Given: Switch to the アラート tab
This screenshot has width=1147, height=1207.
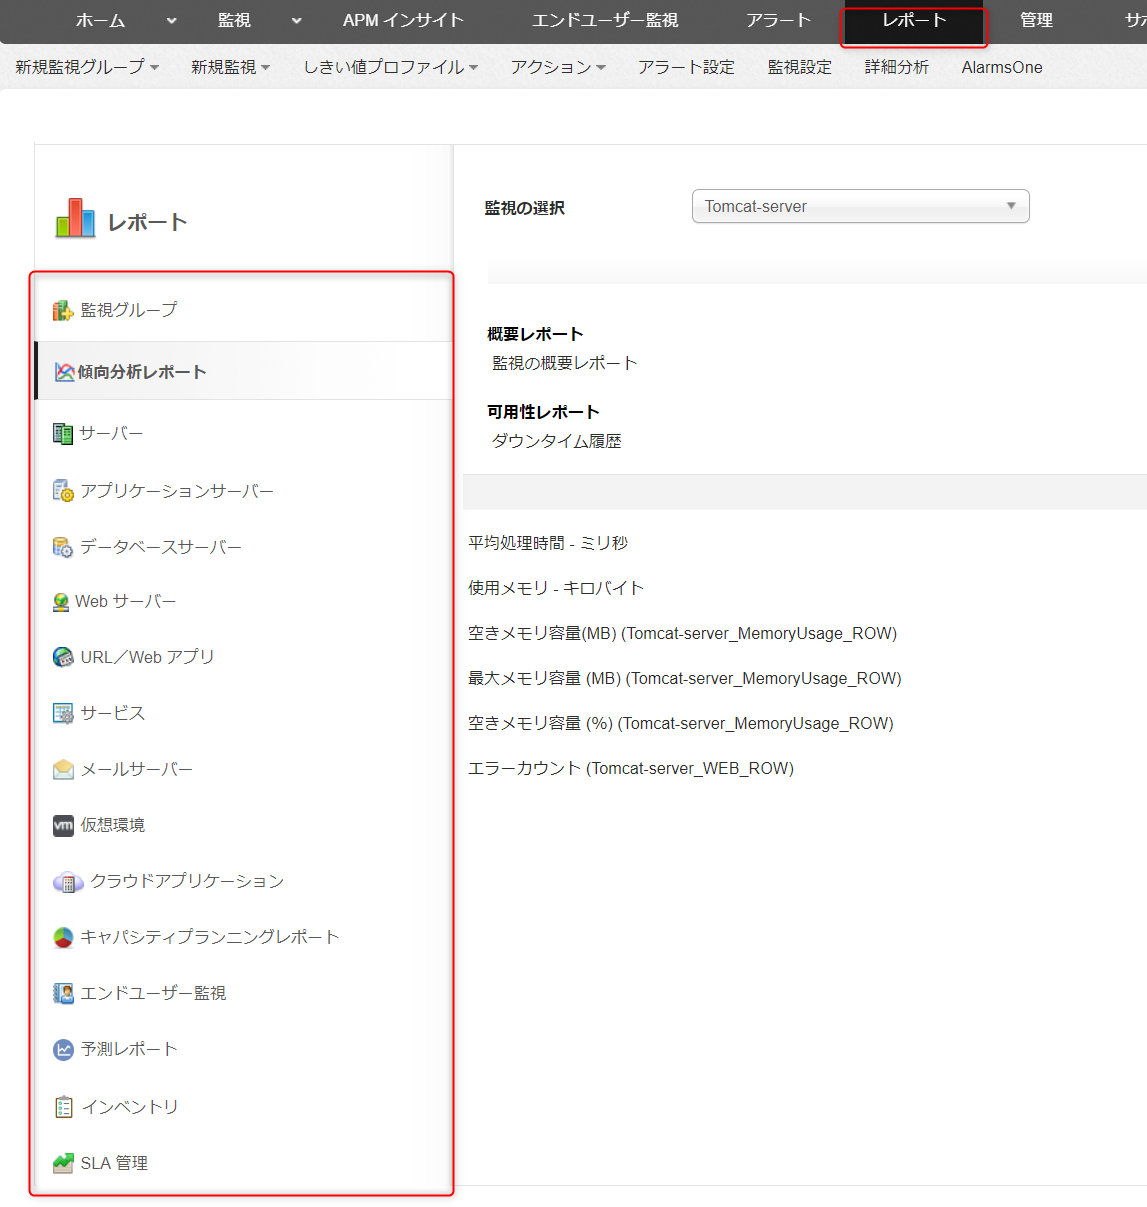Looking at the screenshot, I should [778, 21].
